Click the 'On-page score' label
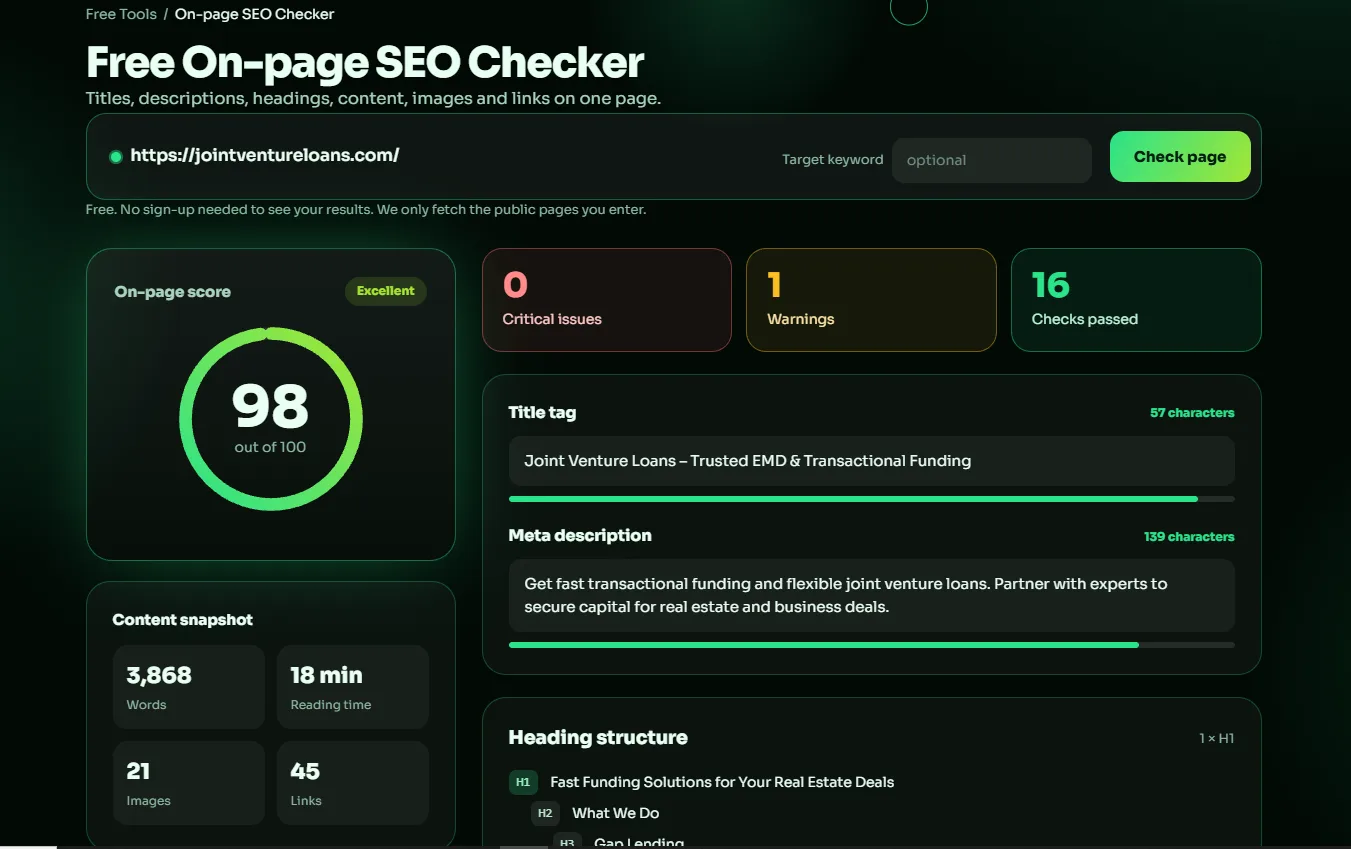Screen dimensions: 1351x849 tap(173, 292)
